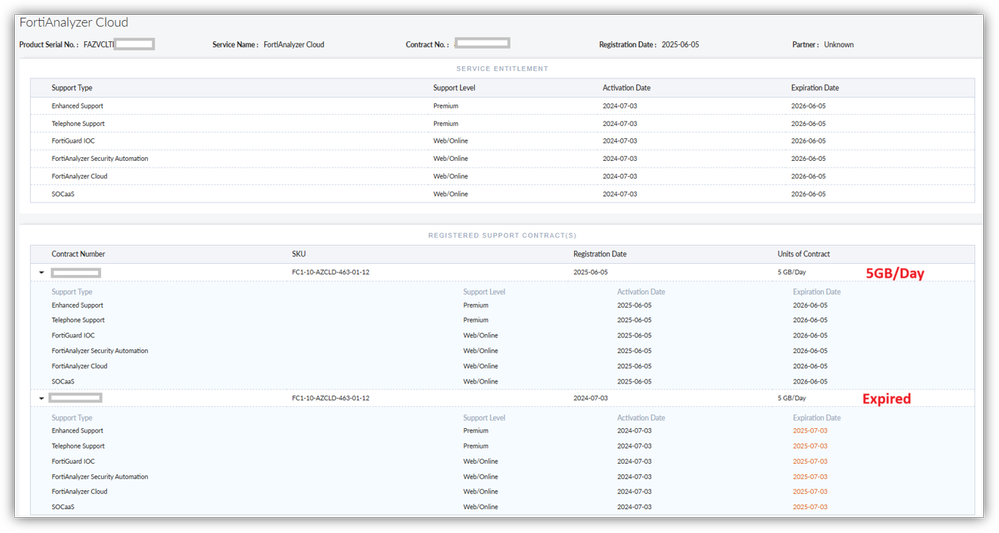Click the SERVICE ENTITLEMENT section heading
Screen dimensions: 999x533
click(x=502, y=69)
